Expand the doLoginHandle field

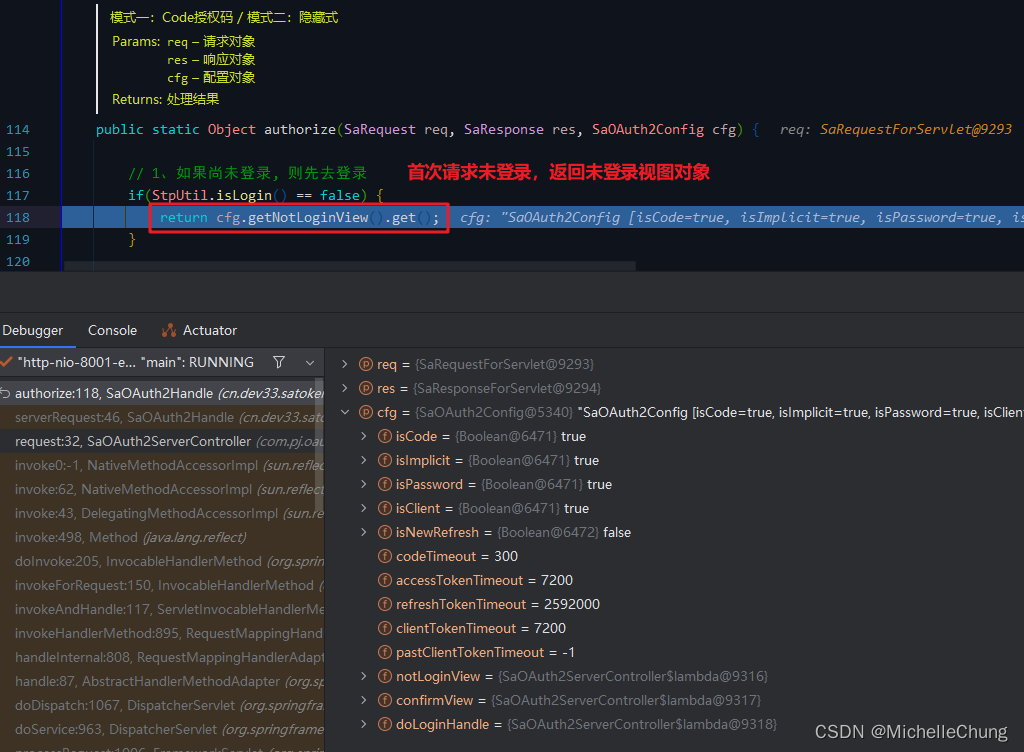364,724
